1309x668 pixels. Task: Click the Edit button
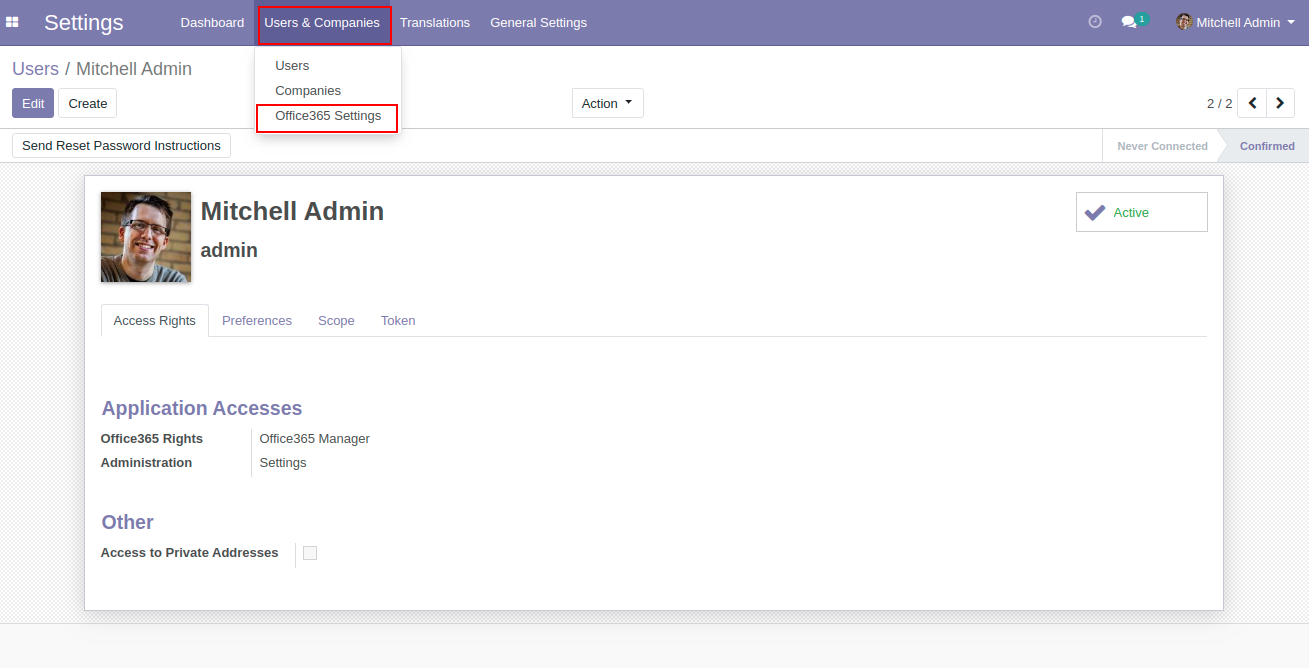(33, 103)
